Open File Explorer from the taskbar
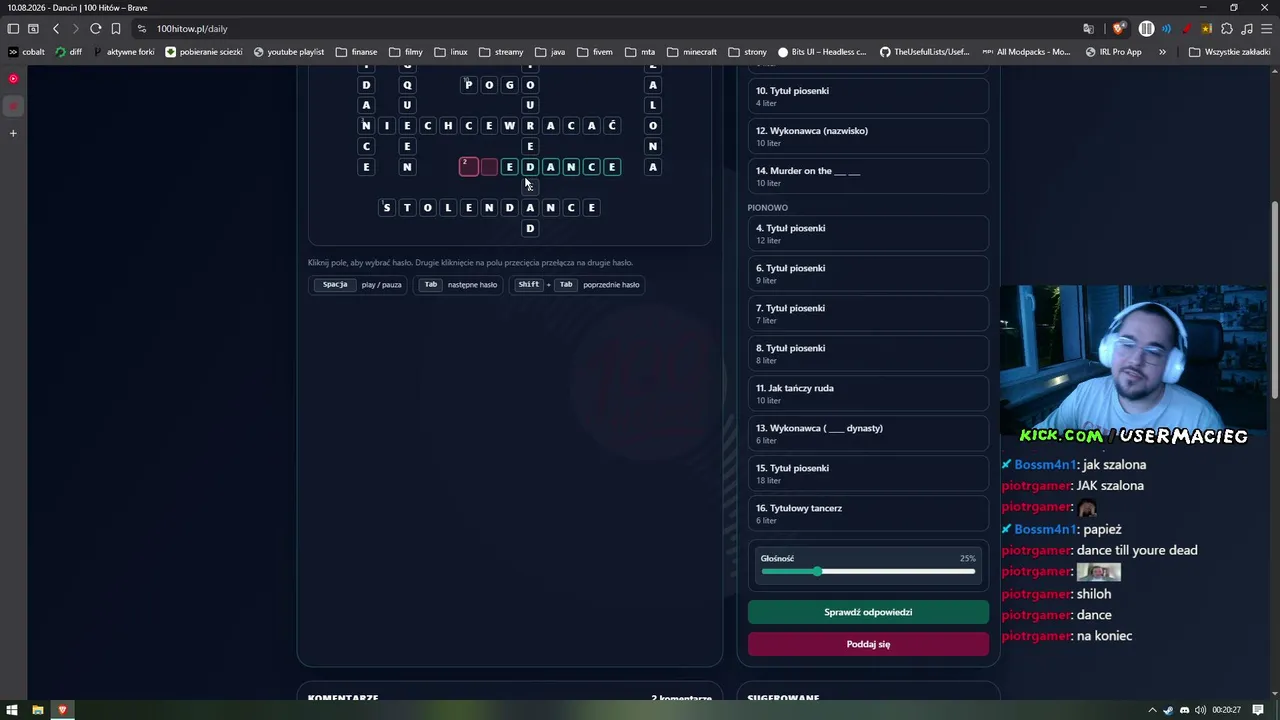1280x720 pixels. pos(38,710)
